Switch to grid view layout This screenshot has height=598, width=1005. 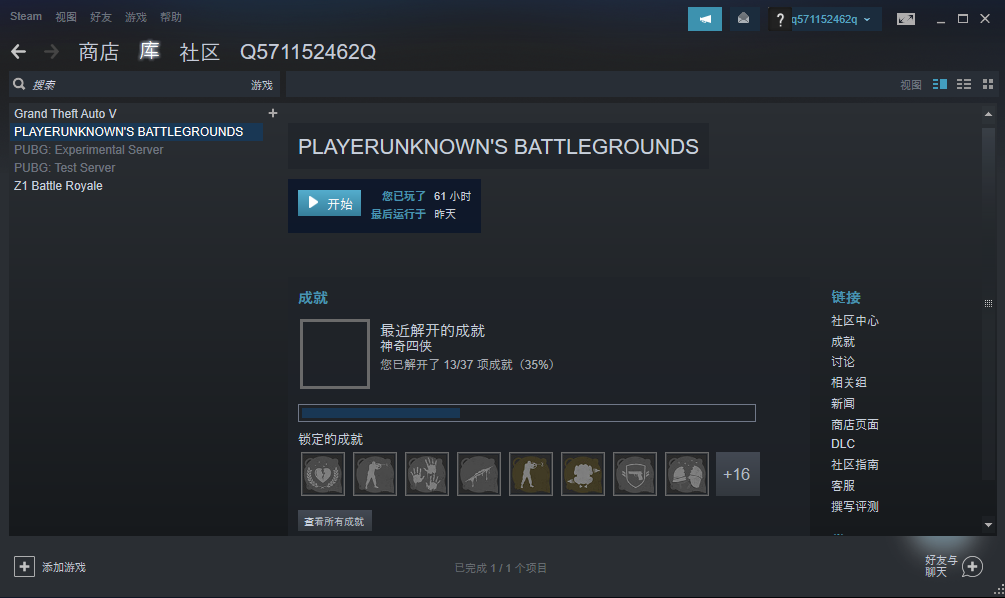click(988, 84)
